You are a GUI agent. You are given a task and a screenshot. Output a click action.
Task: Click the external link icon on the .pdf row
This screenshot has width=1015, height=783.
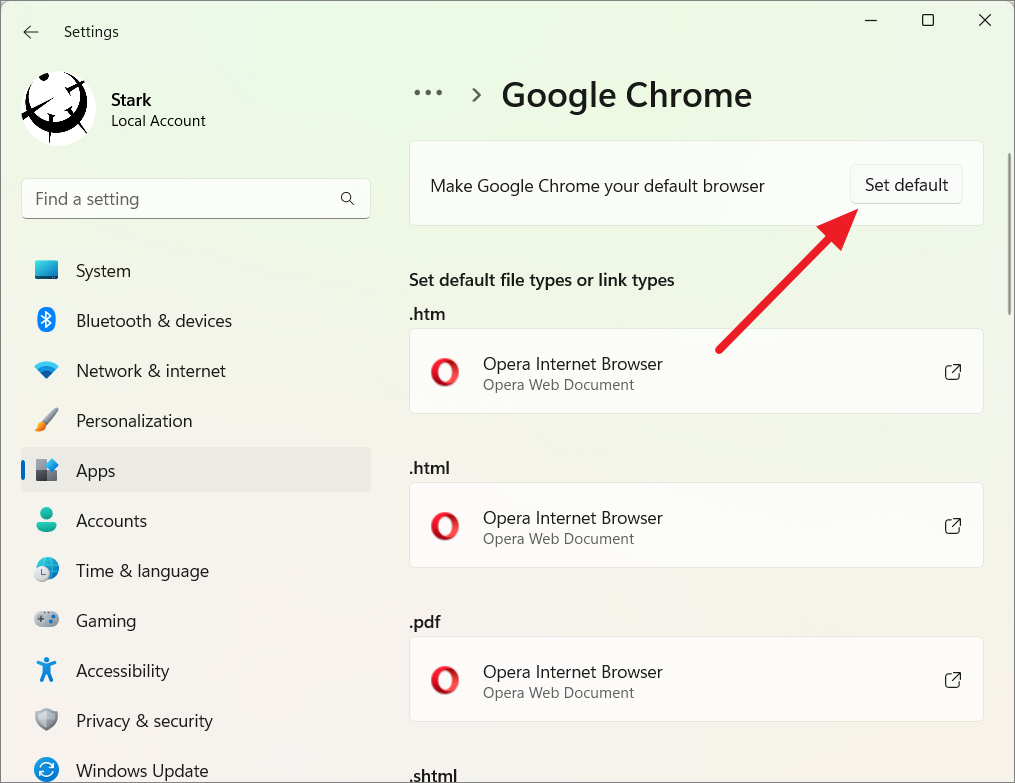coord(952,679)
